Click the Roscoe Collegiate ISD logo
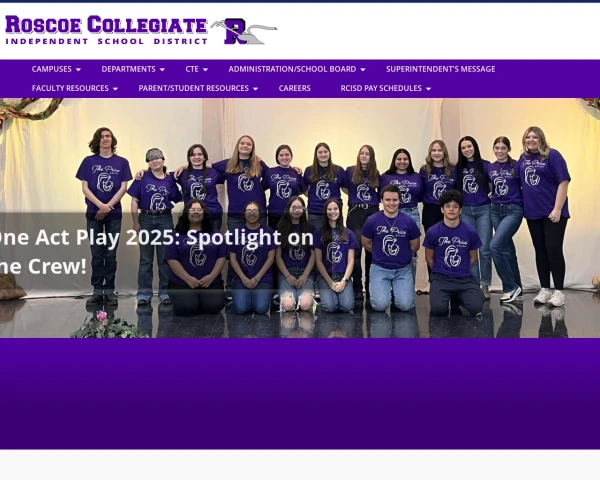The image size is (600, 480). click(141, 30)
